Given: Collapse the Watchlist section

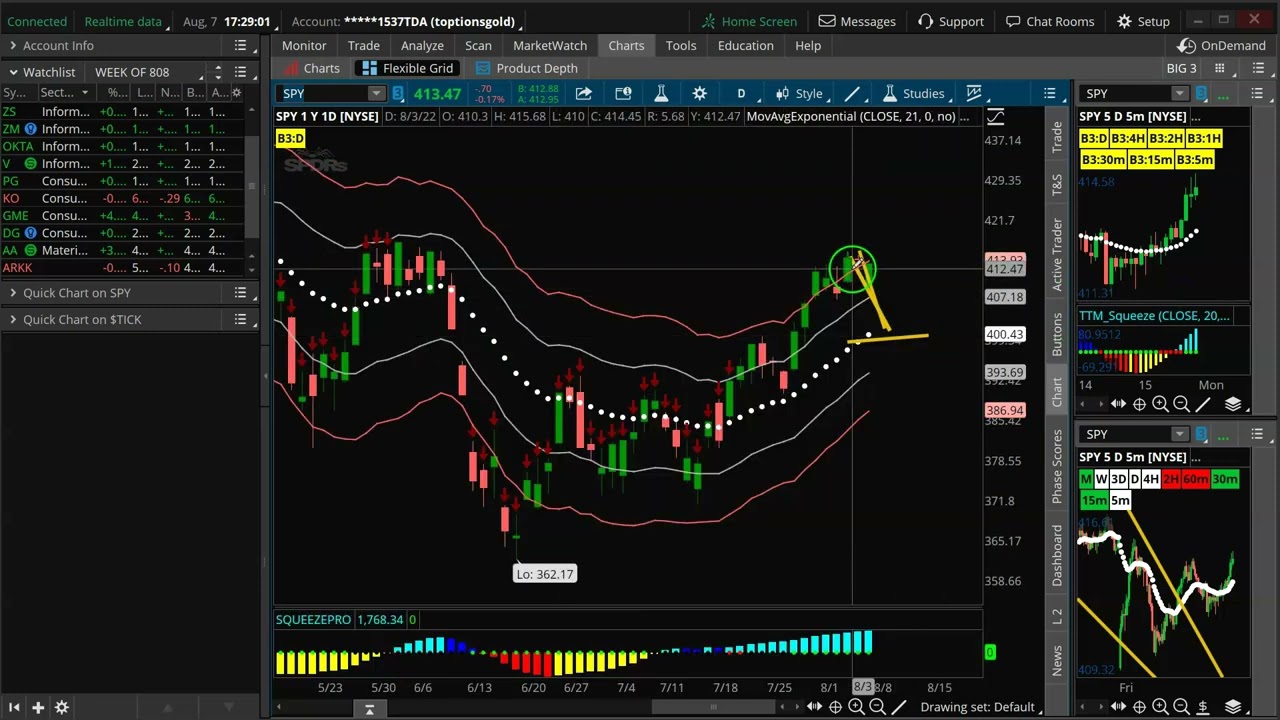Looking at the screenshot, I should click(13, 72).
